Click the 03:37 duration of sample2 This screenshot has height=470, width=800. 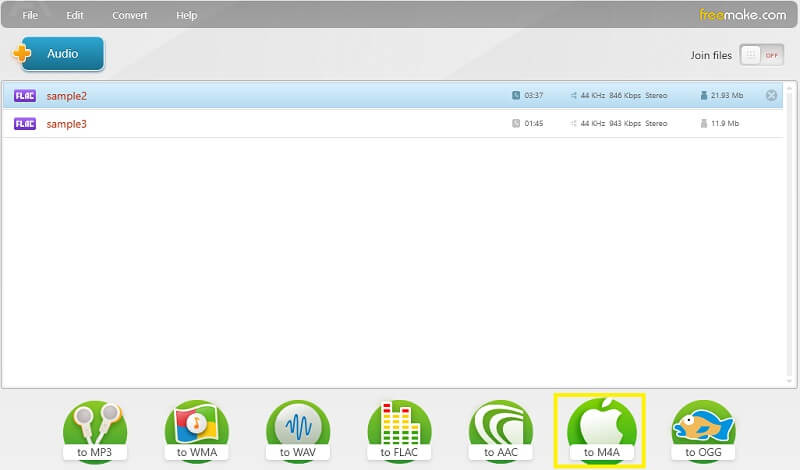(534, 95)
